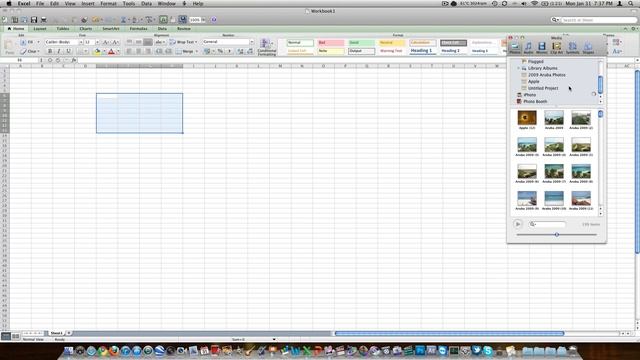Play slideshow button in Media browser

click(518, 224)
